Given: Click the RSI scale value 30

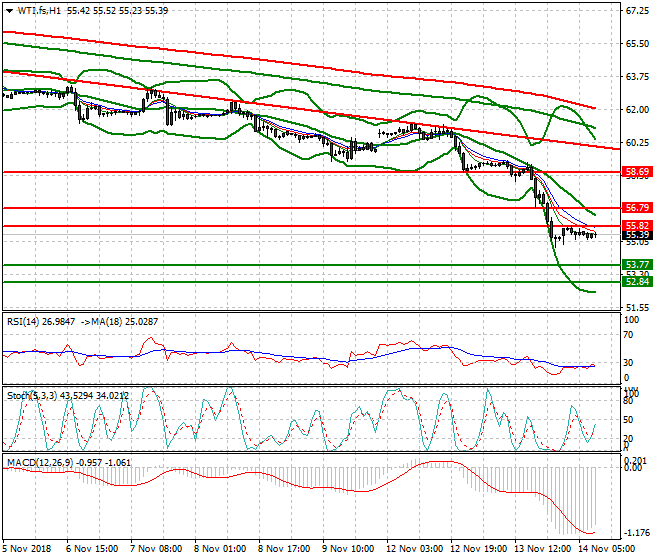Looking at the screenshot, I should point(628,363).
